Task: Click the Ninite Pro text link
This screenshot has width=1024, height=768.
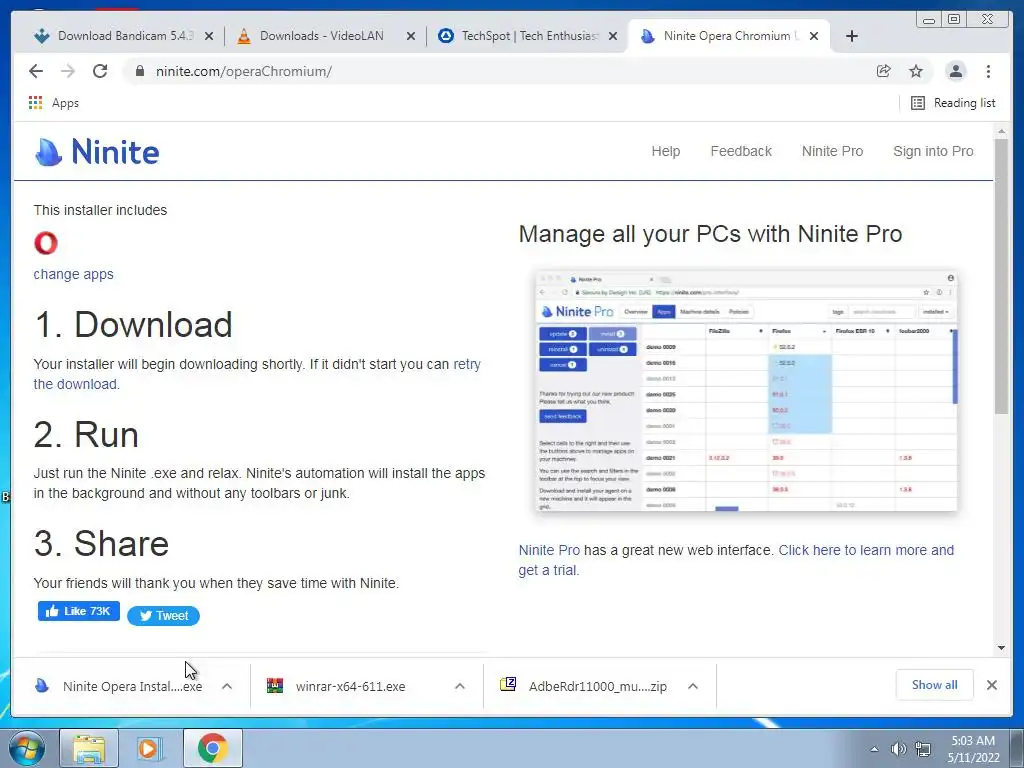Action: [549, 550]
